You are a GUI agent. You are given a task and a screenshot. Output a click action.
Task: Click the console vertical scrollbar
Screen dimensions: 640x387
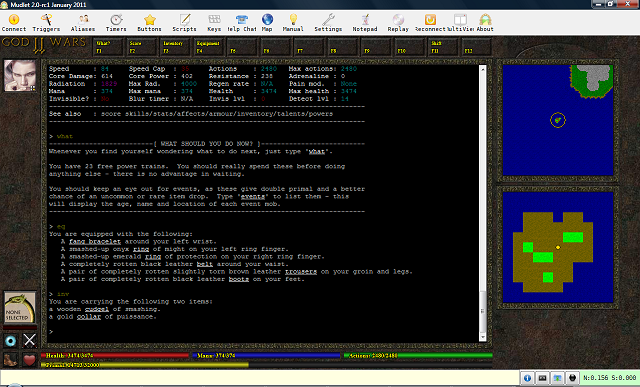click(482, 203)
